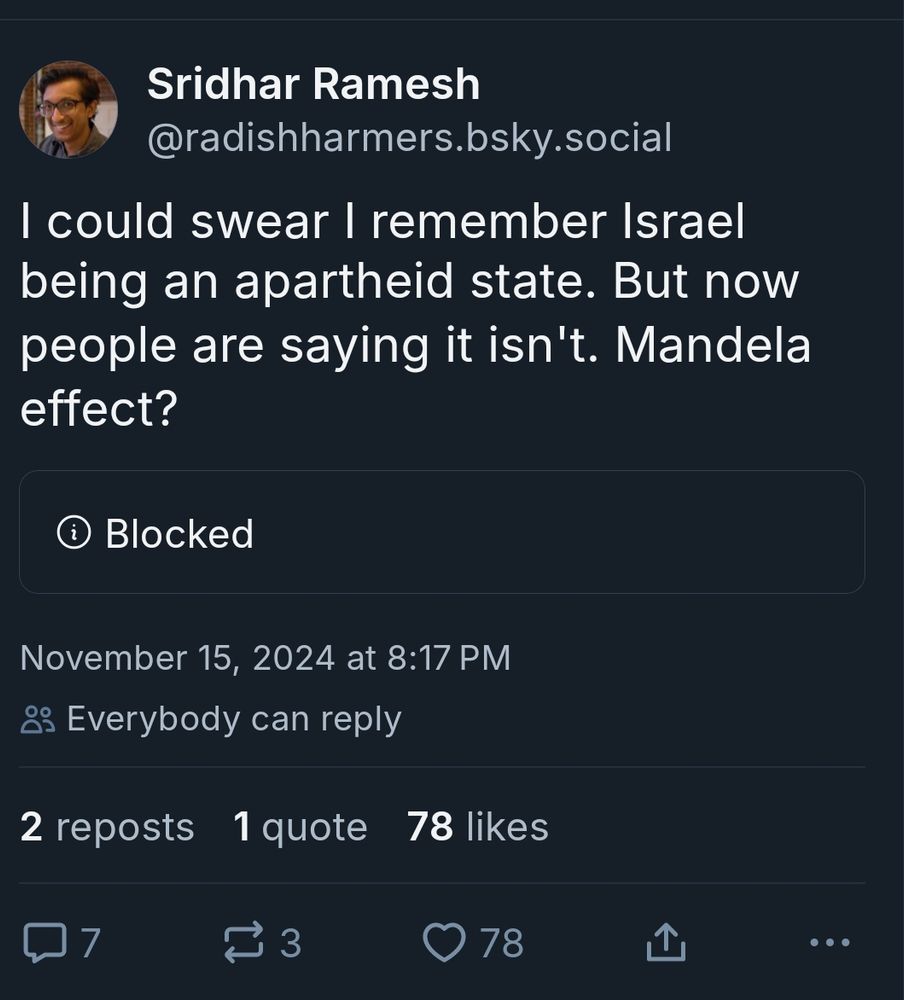904x1000 pixels.
Task: Open the 1 quote list
Action: (x=300, y=827)
